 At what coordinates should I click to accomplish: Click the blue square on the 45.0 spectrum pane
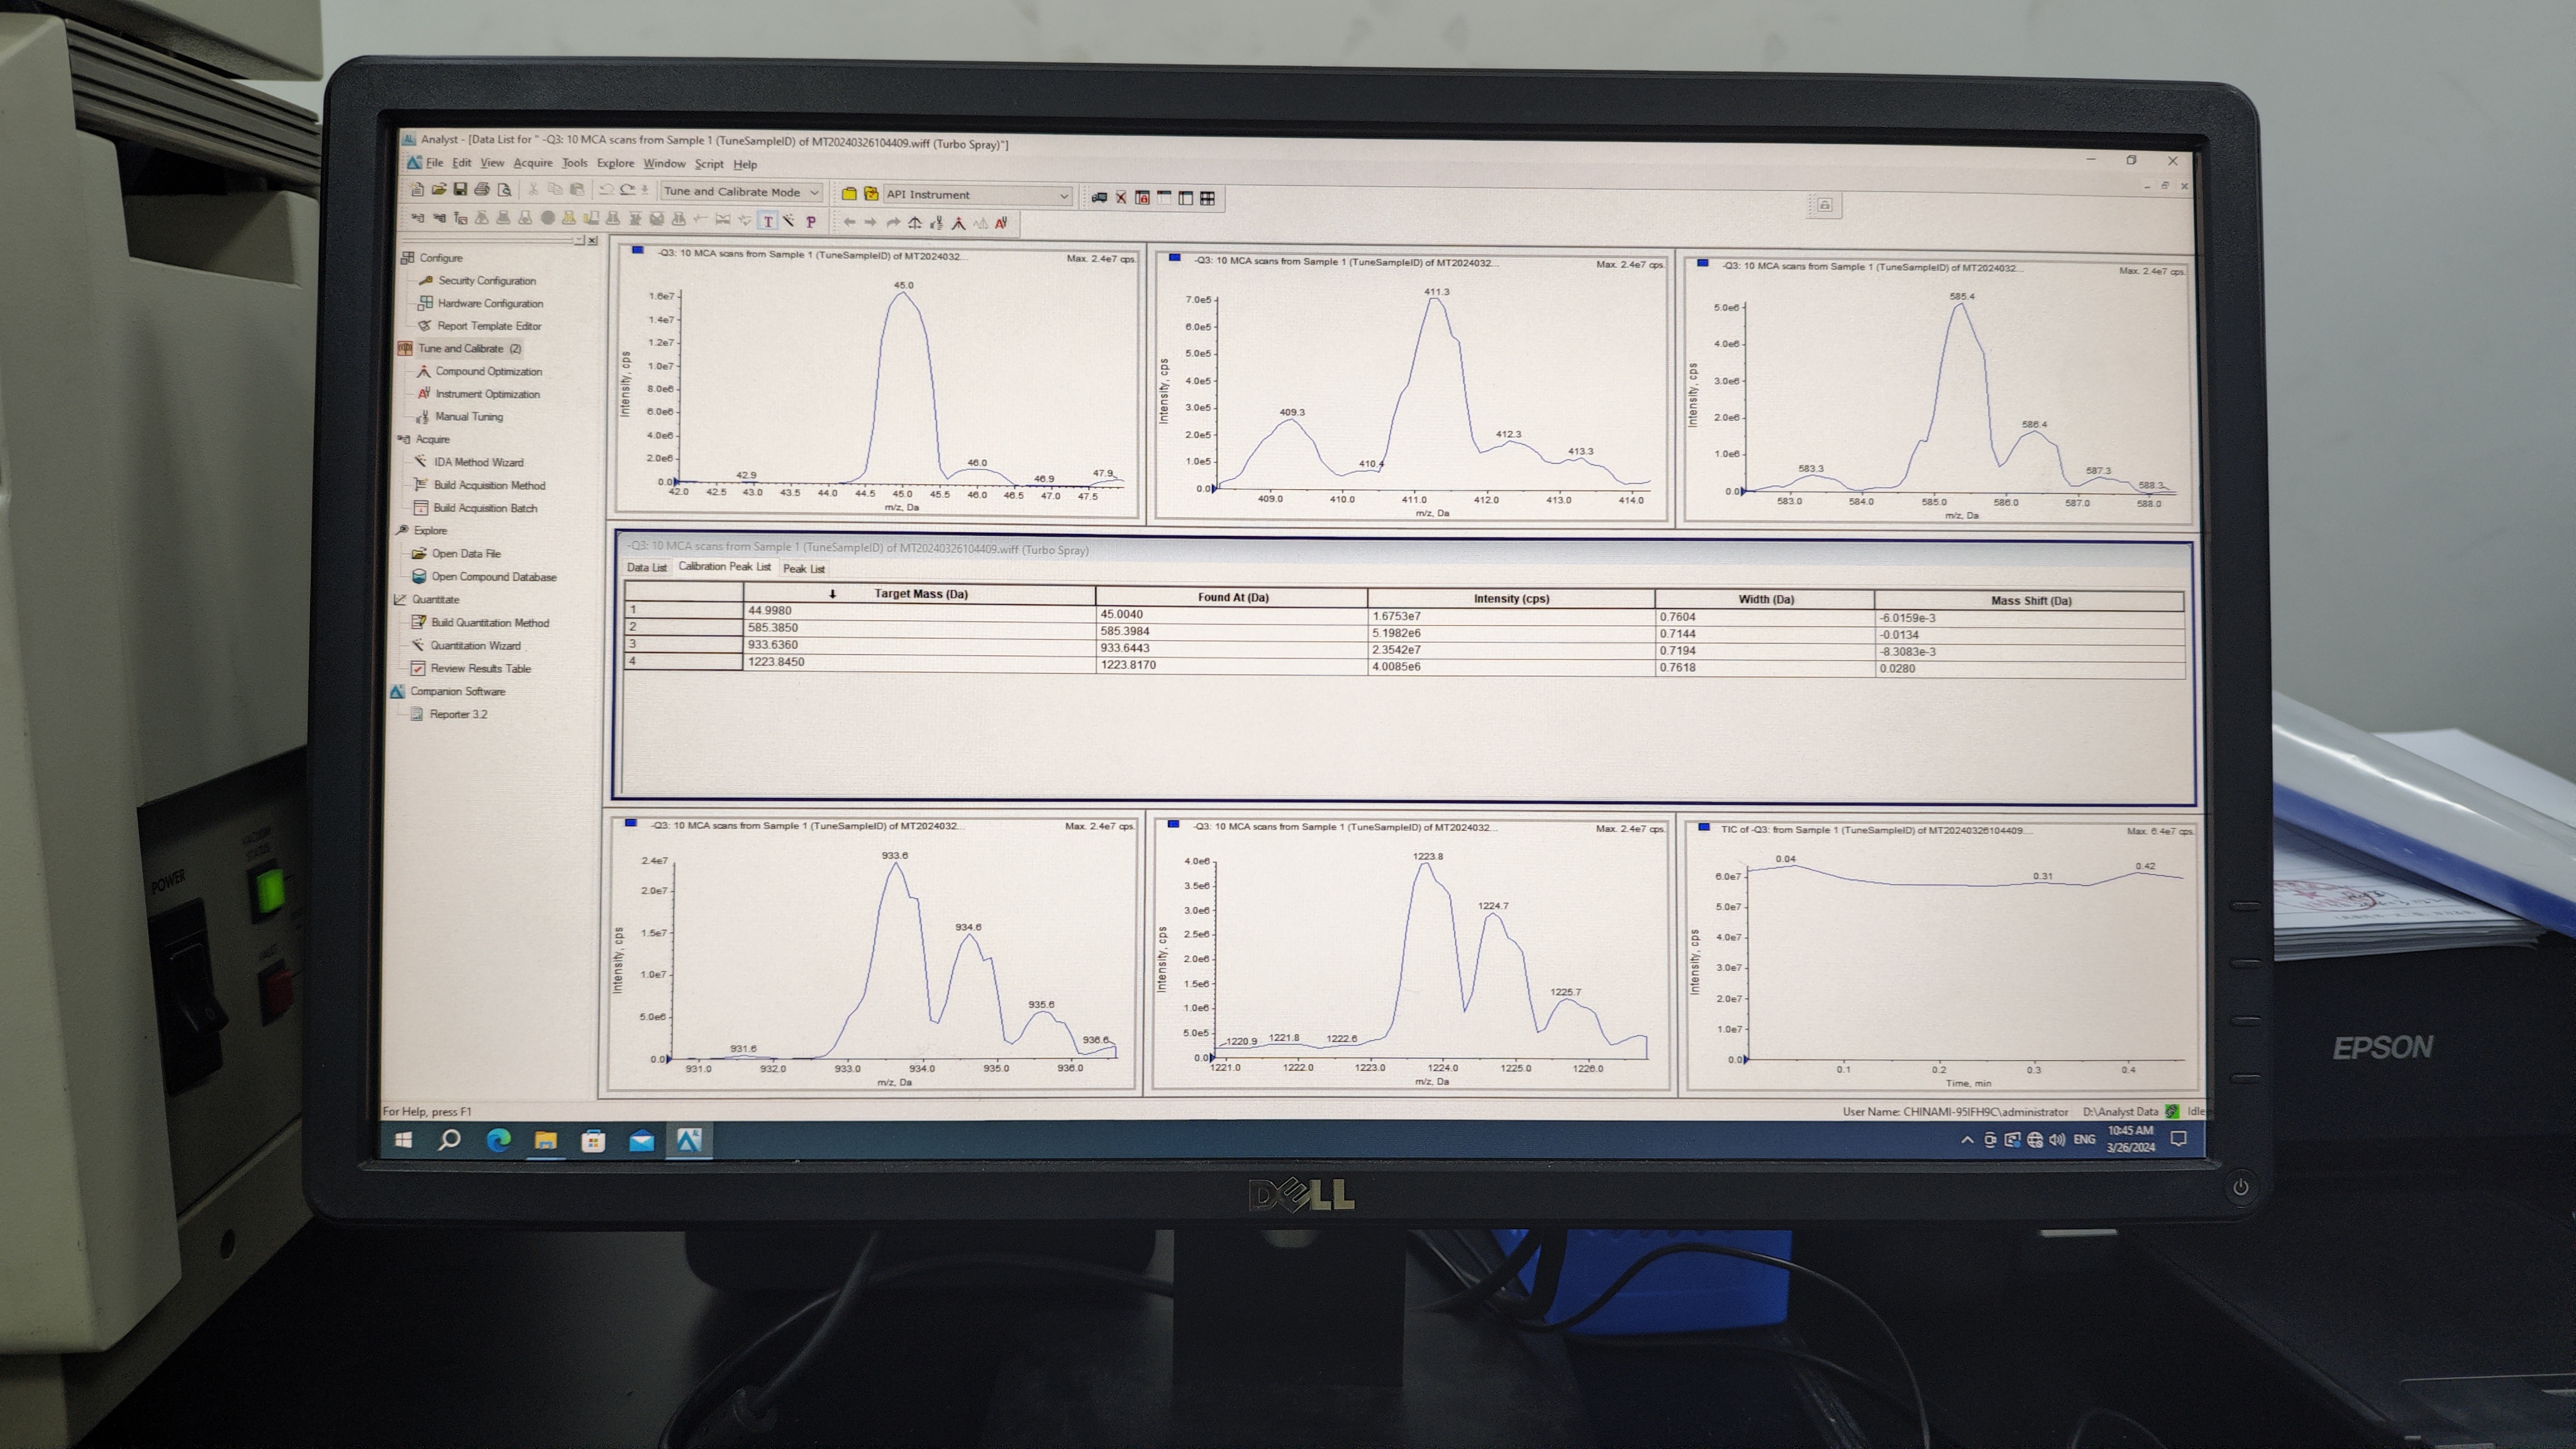click(637, 251)
